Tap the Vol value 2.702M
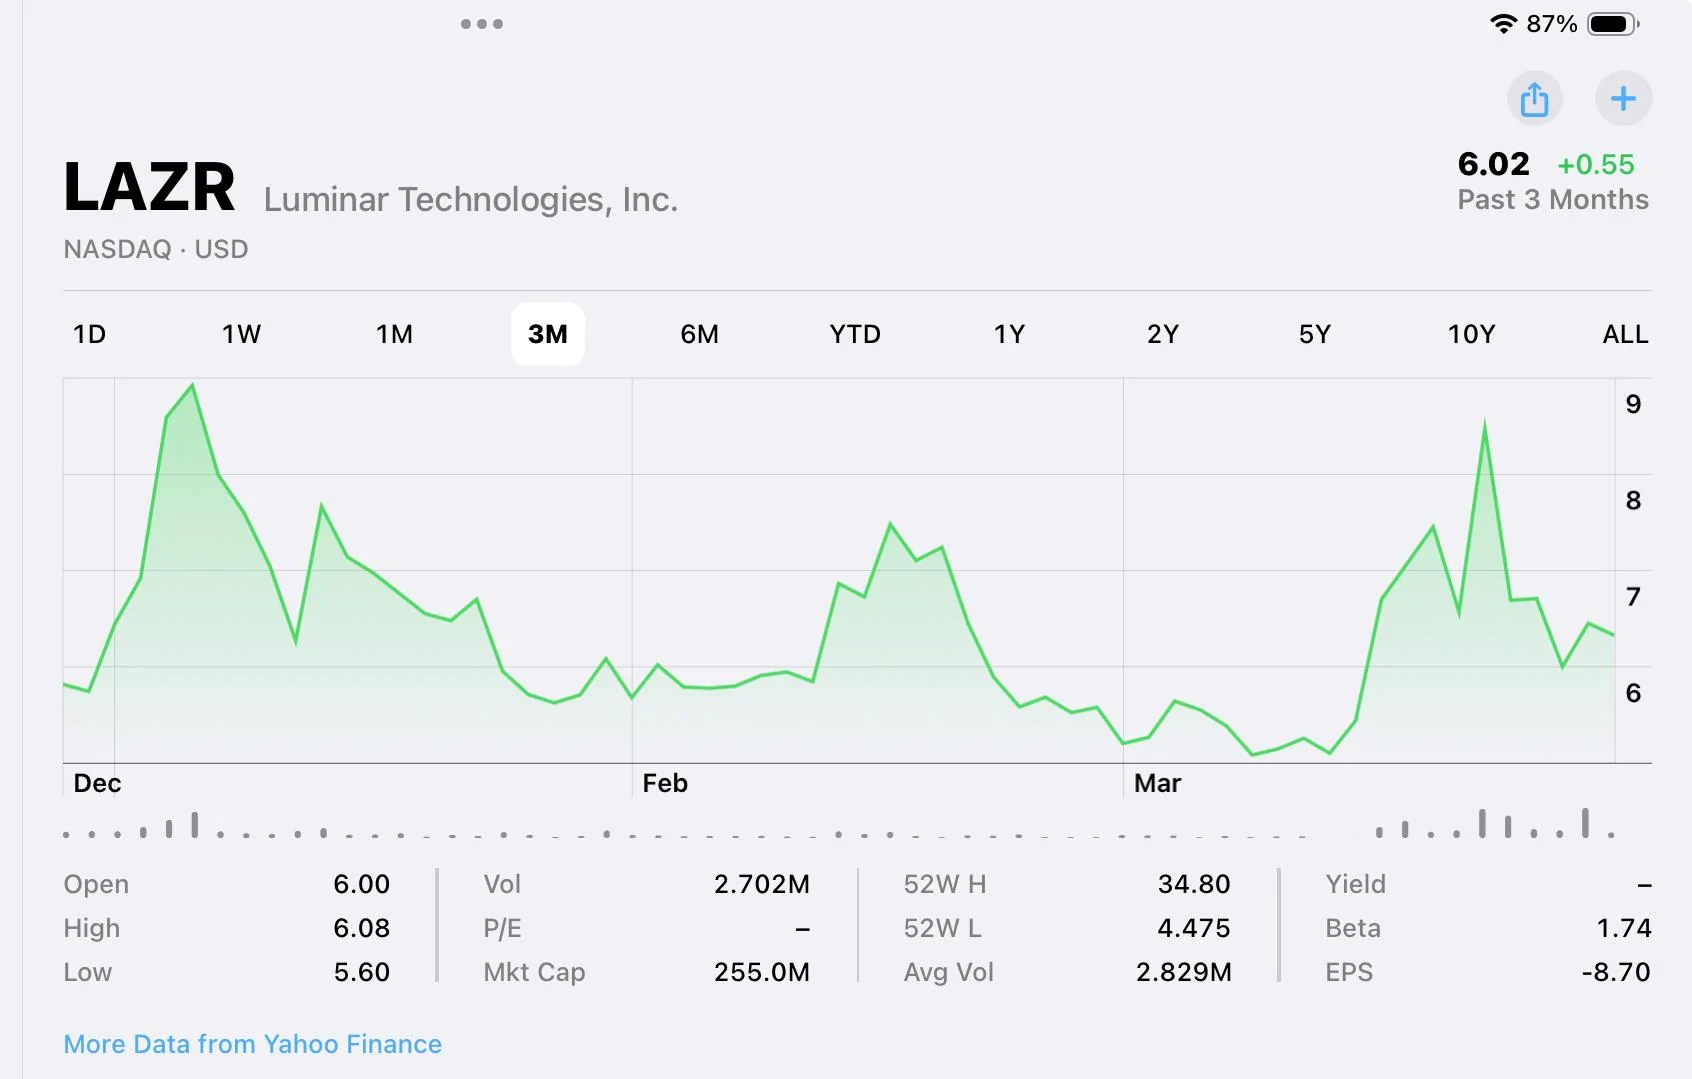 (762, 884)
